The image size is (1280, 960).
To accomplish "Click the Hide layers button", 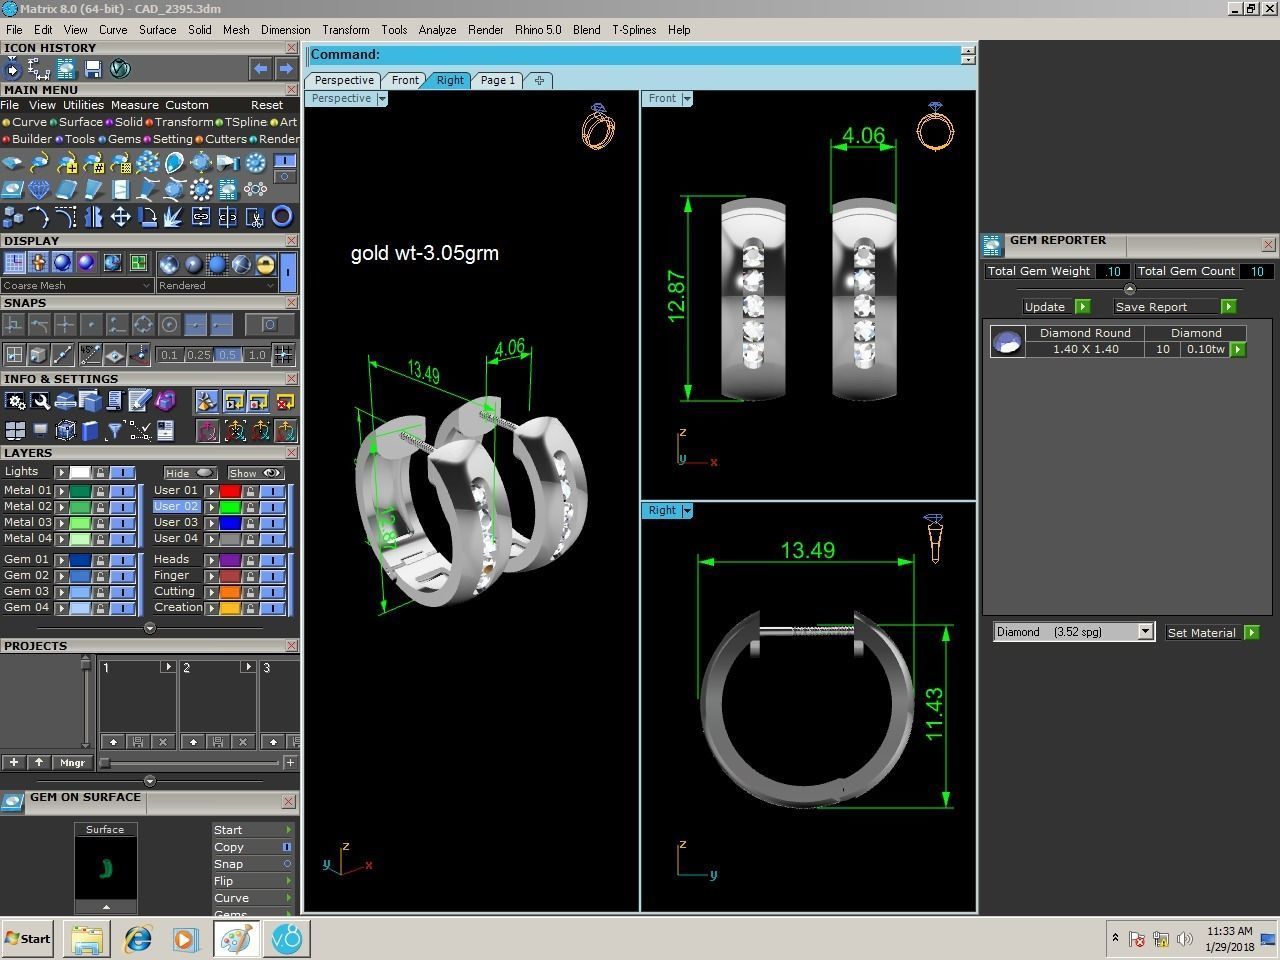I will click(190, 473).
